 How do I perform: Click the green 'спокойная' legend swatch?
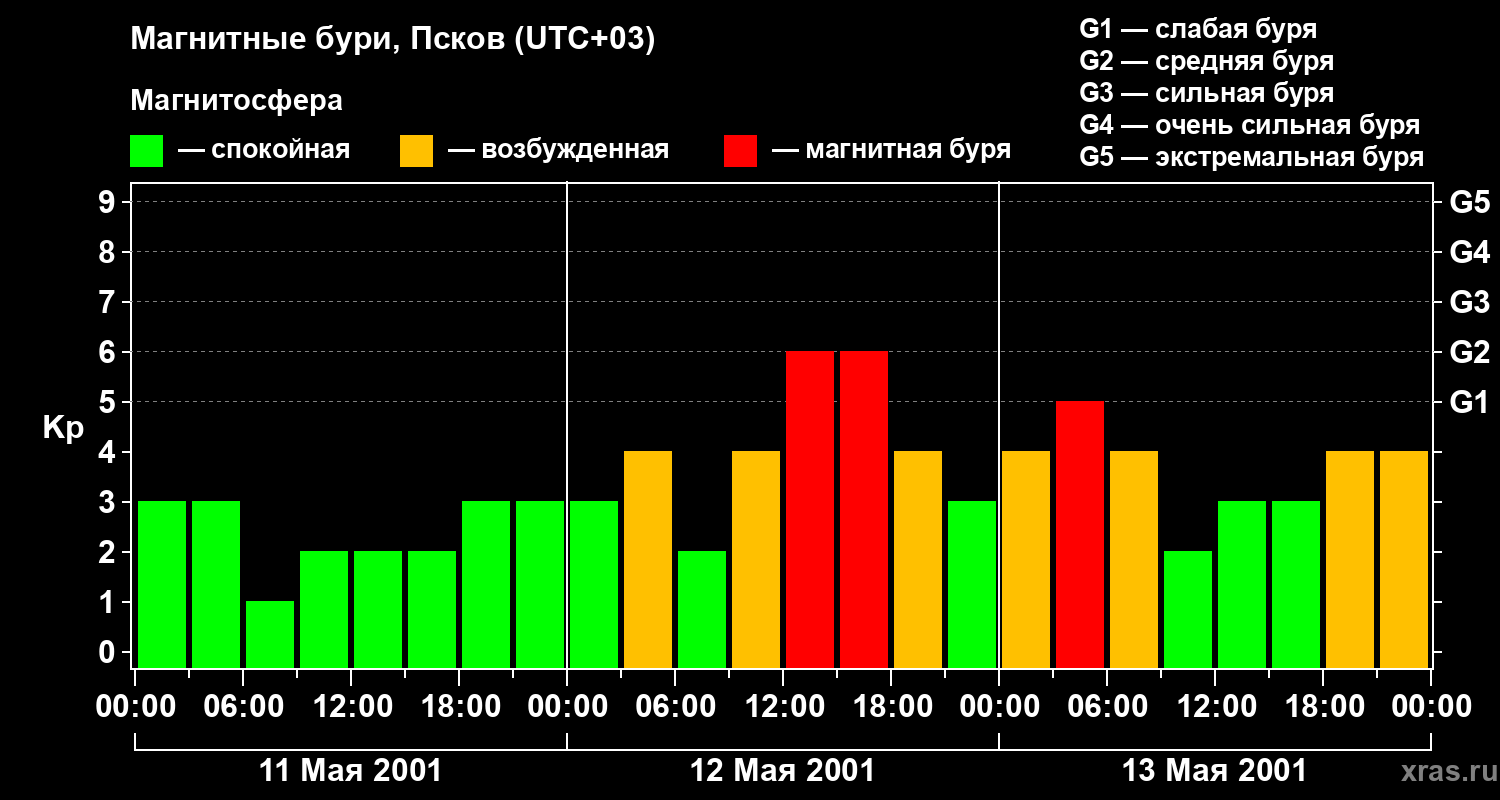coord(146,150)
